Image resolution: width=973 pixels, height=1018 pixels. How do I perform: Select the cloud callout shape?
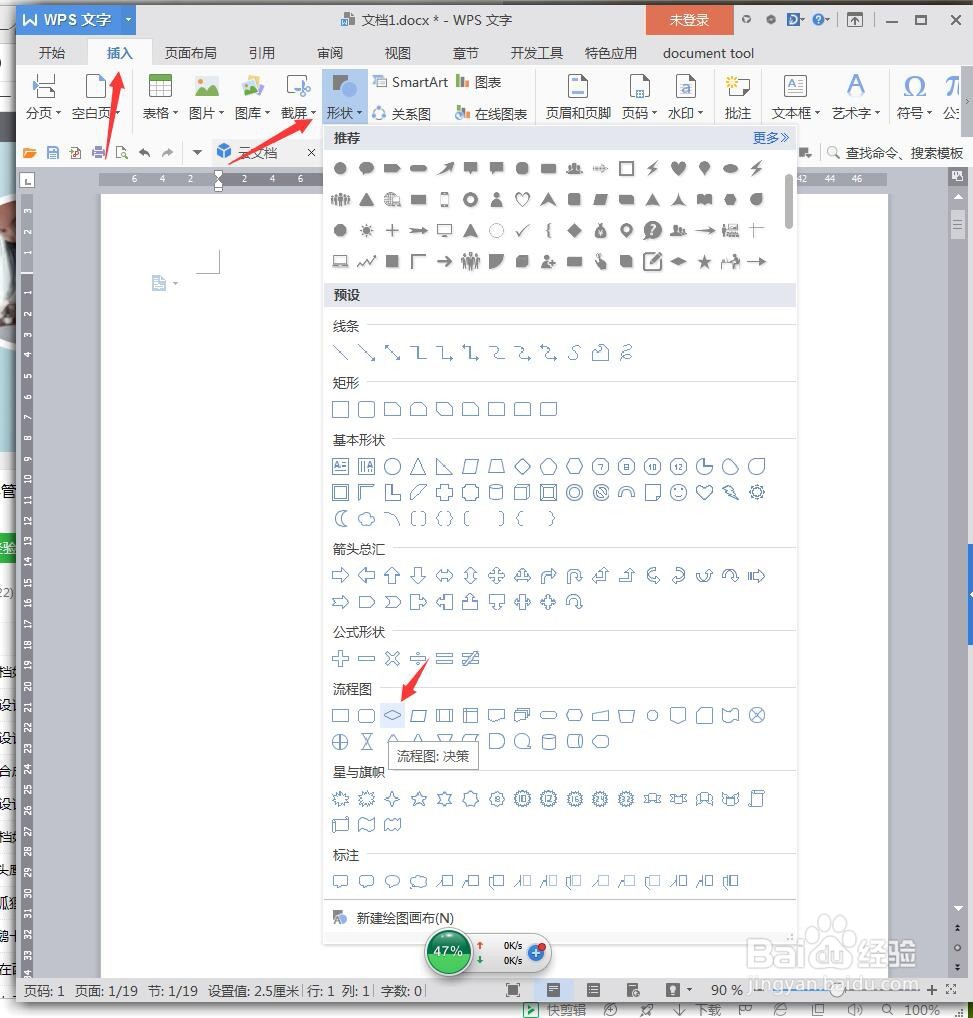419,881
